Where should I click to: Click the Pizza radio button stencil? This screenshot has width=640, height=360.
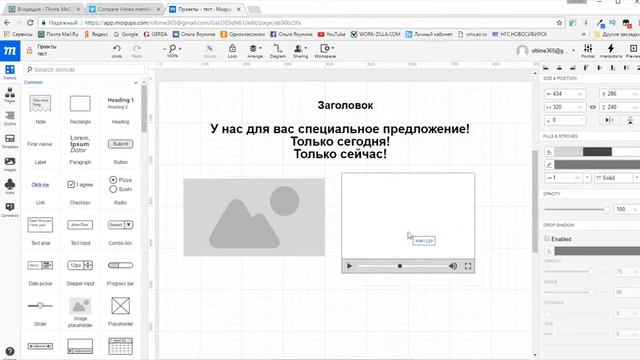pyautogui.click(x=120, y=180)
